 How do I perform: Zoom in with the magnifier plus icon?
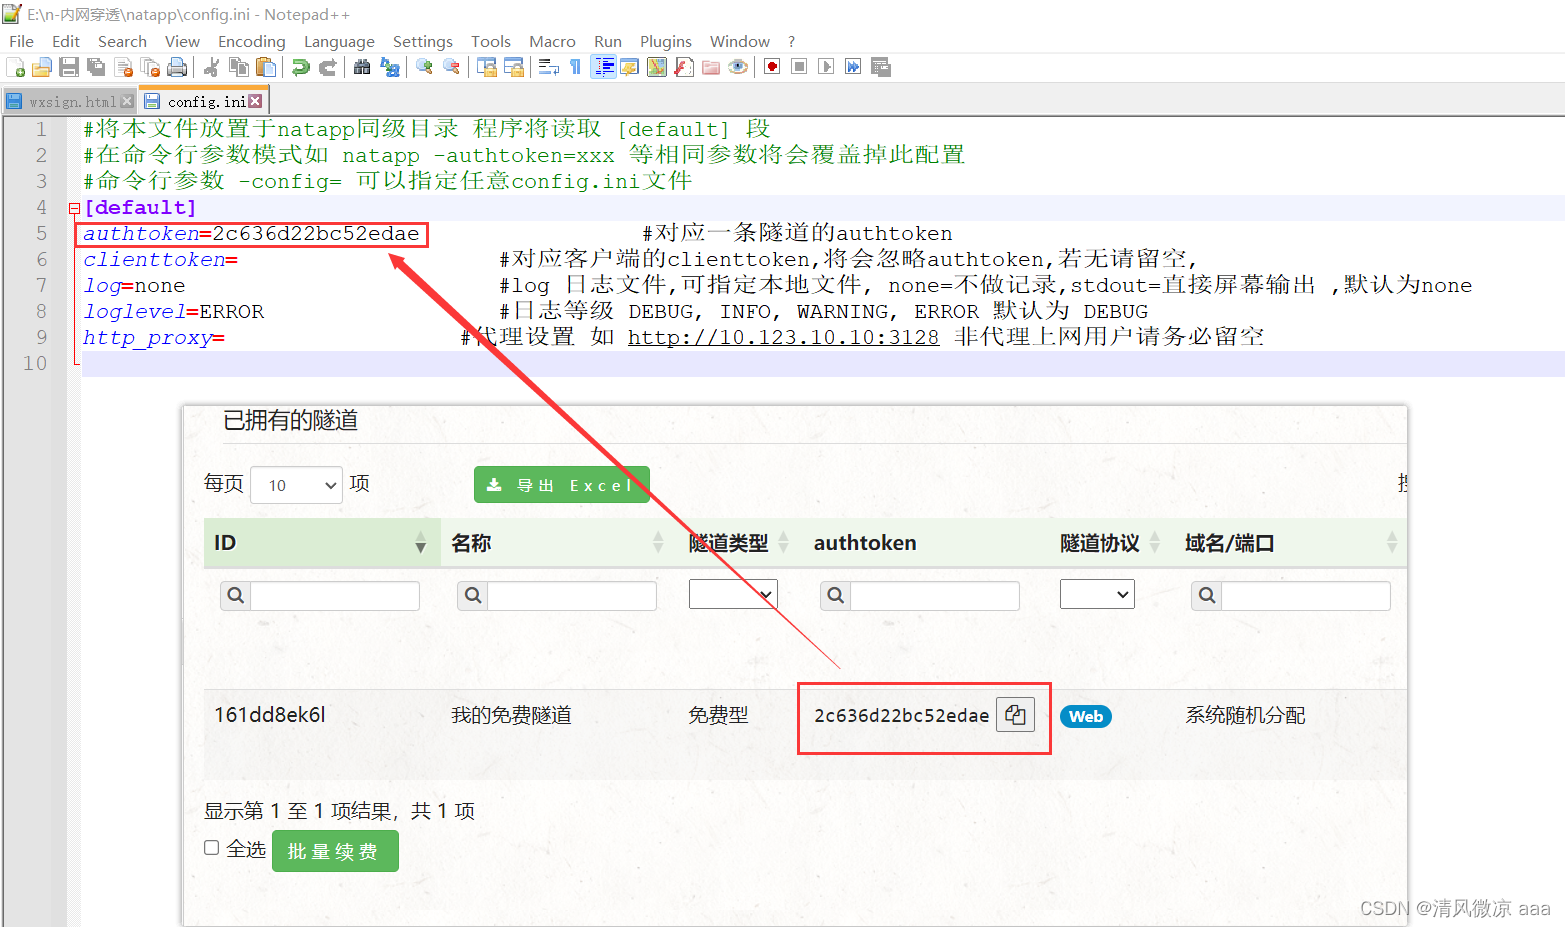point(424,67)
